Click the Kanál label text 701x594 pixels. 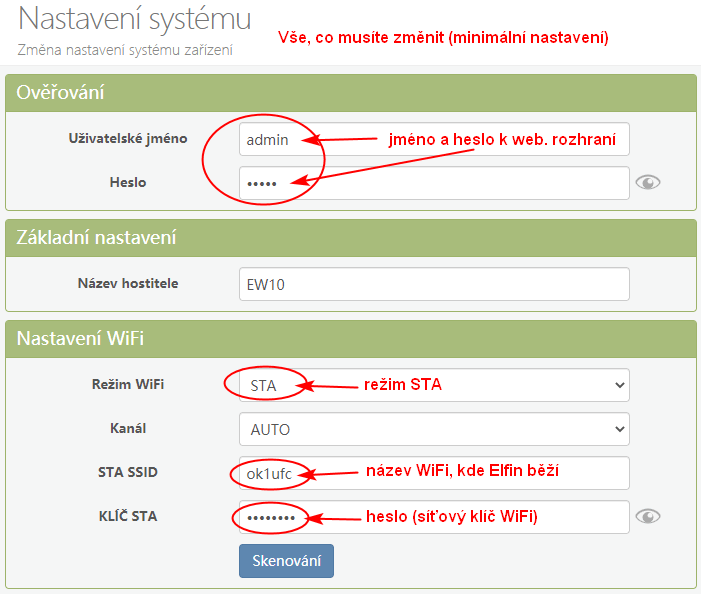click(x=128, y=428)
